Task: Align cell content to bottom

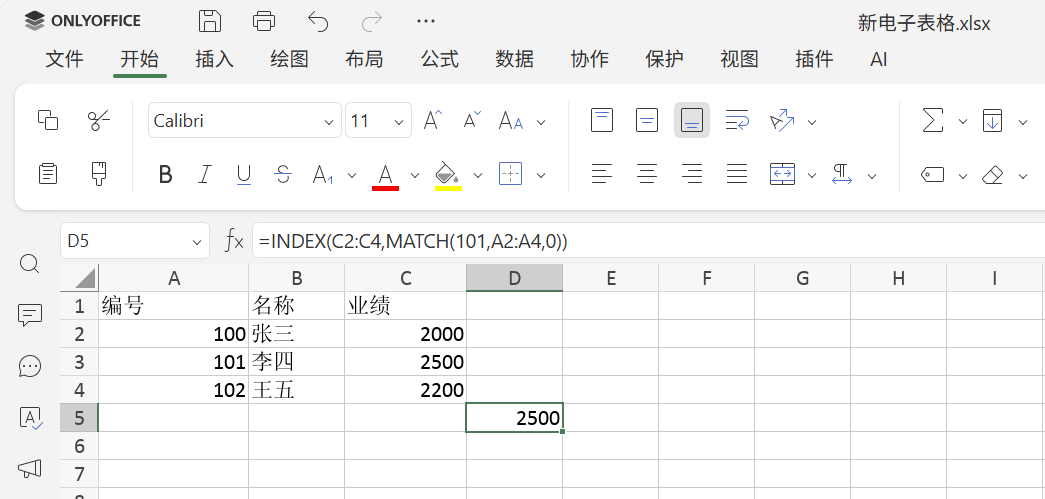Action: point(692,121)
